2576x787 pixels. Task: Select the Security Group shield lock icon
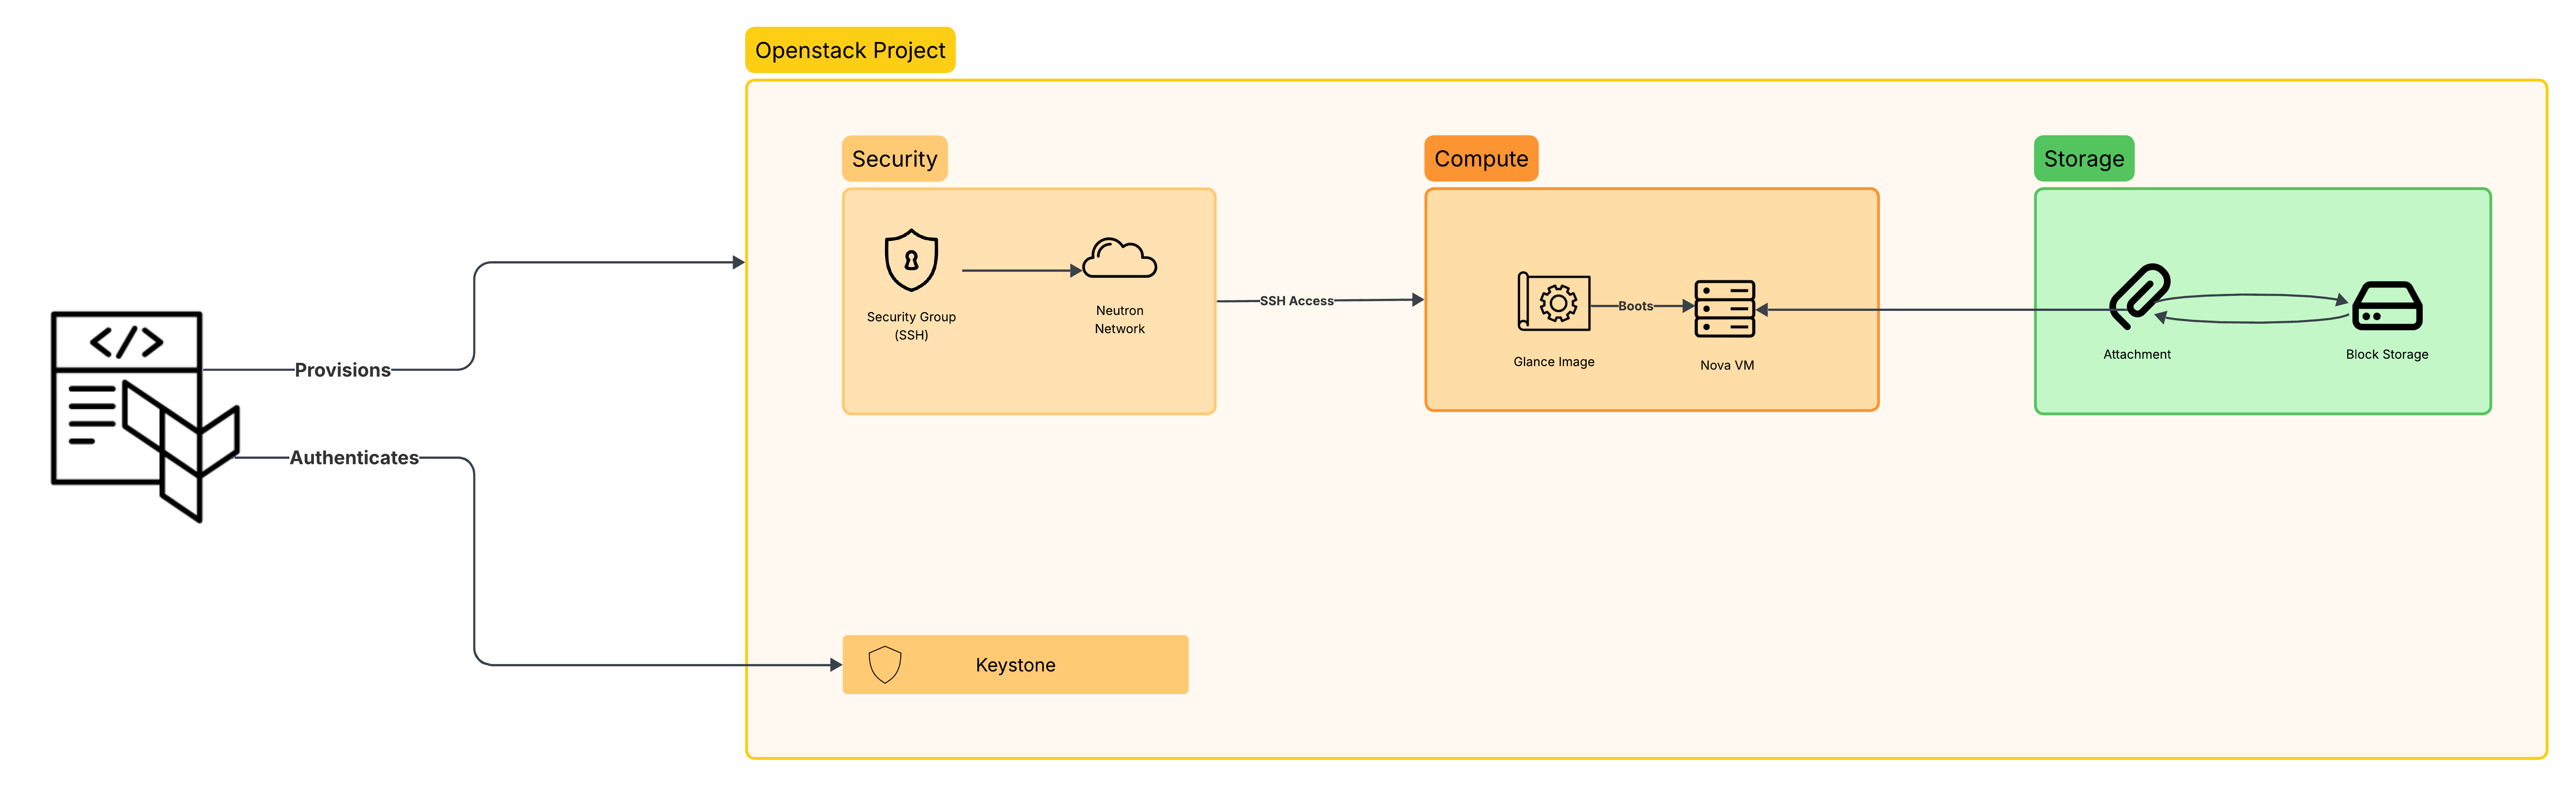pyautogui.click(x=911, y=260)
